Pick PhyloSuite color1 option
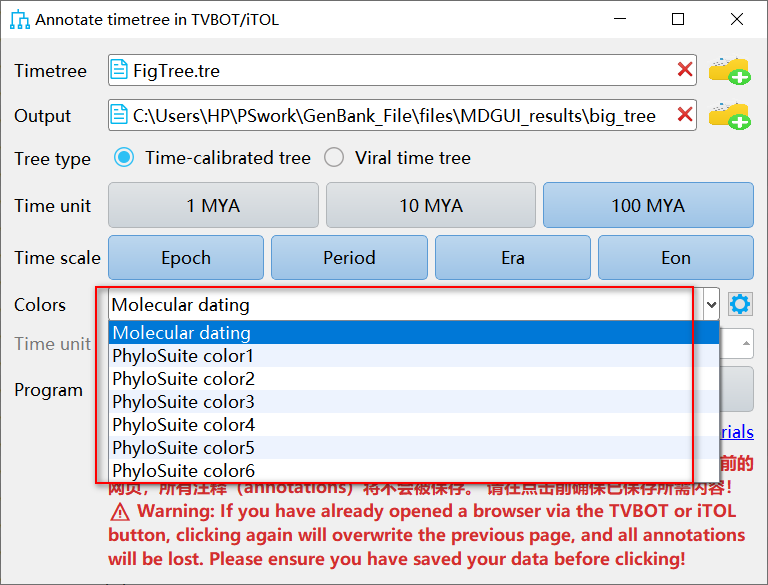The height and width of the screenshot is (585, 768). click(x=413, y=356)
